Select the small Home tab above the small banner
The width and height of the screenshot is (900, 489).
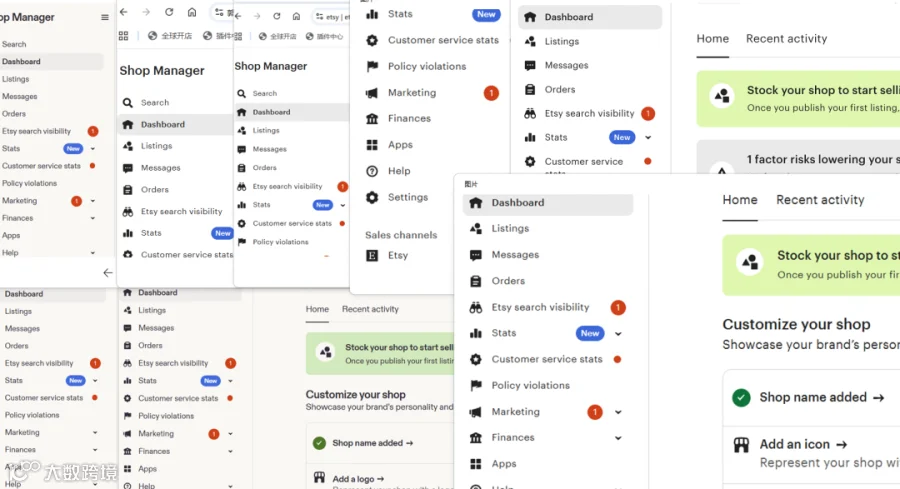pyautogui.click(x=317, y=309)
